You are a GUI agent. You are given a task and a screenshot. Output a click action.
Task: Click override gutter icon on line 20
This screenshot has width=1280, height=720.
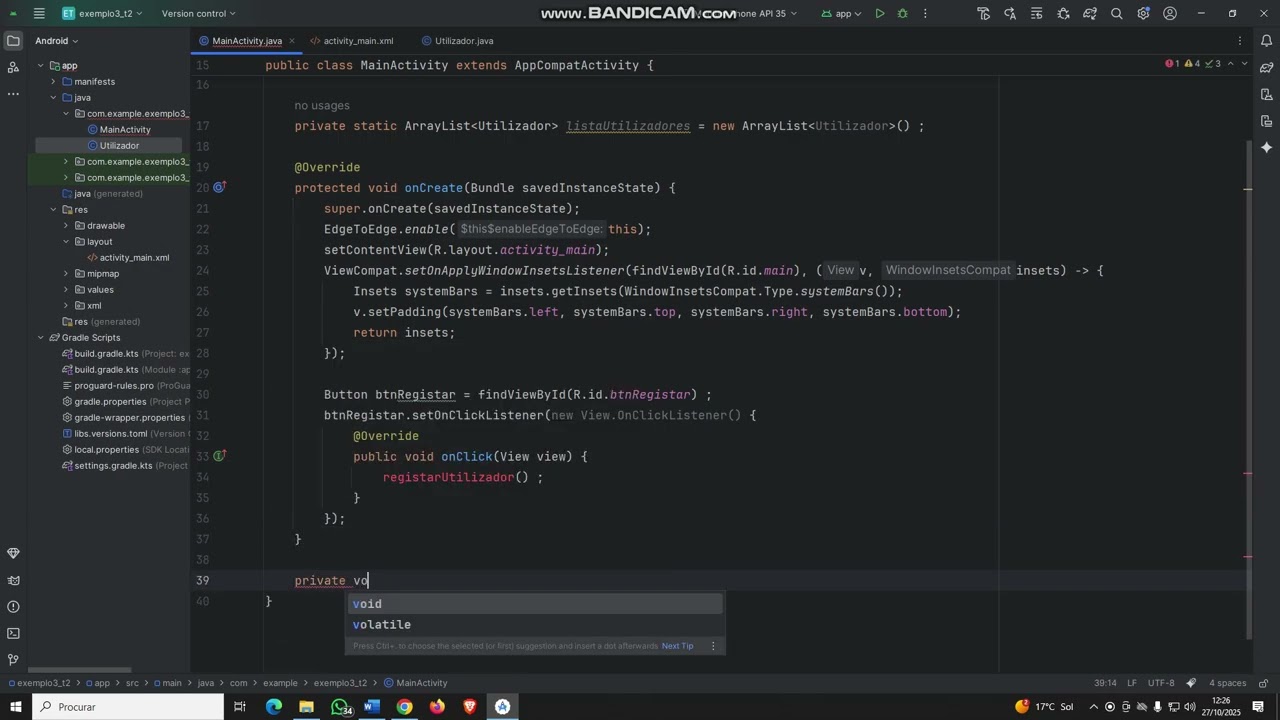(x=220, y=187)
